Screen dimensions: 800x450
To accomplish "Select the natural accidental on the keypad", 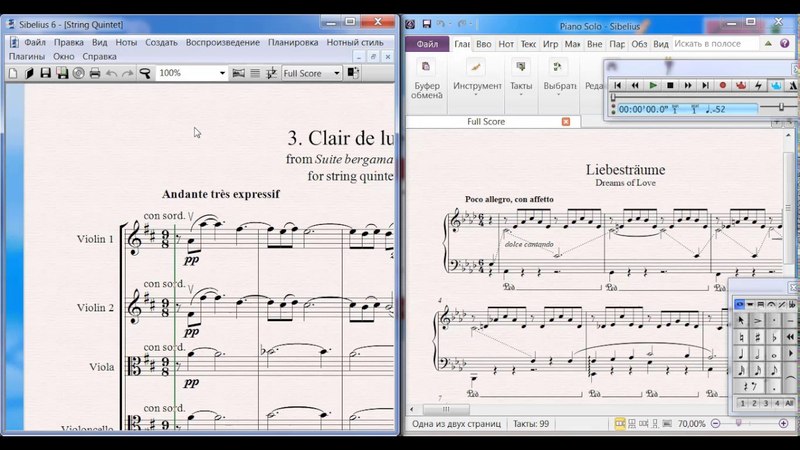I will [740, 337].
